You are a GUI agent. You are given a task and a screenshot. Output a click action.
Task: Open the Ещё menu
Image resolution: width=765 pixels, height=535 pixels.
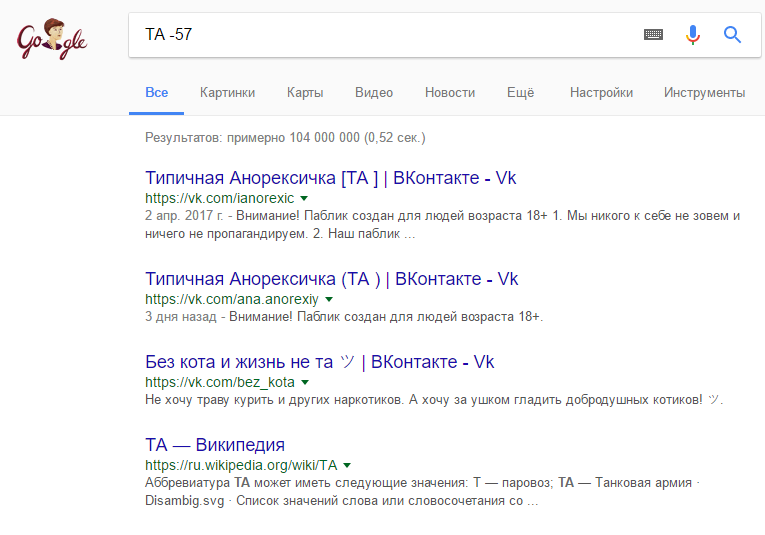520,93
